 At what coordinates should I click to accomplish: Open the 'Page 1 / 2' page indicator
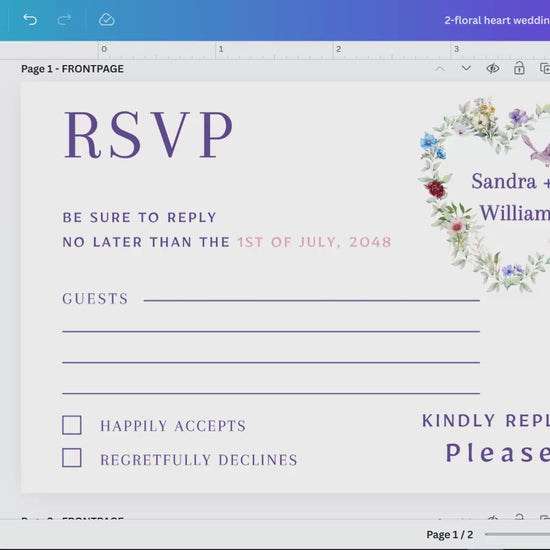(450, 535)
